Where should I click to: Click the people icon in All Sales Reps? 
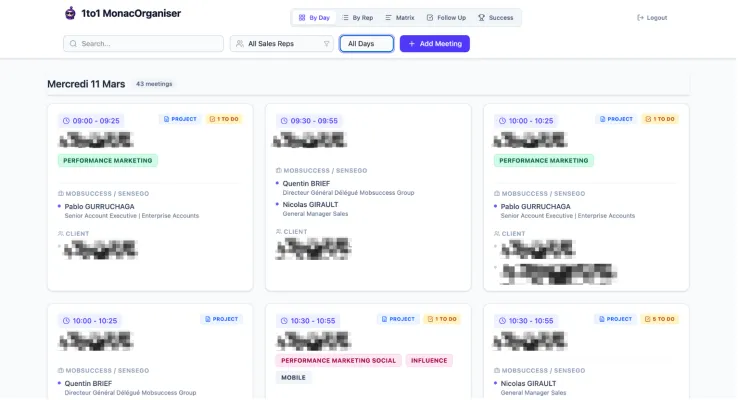point(240,44)
